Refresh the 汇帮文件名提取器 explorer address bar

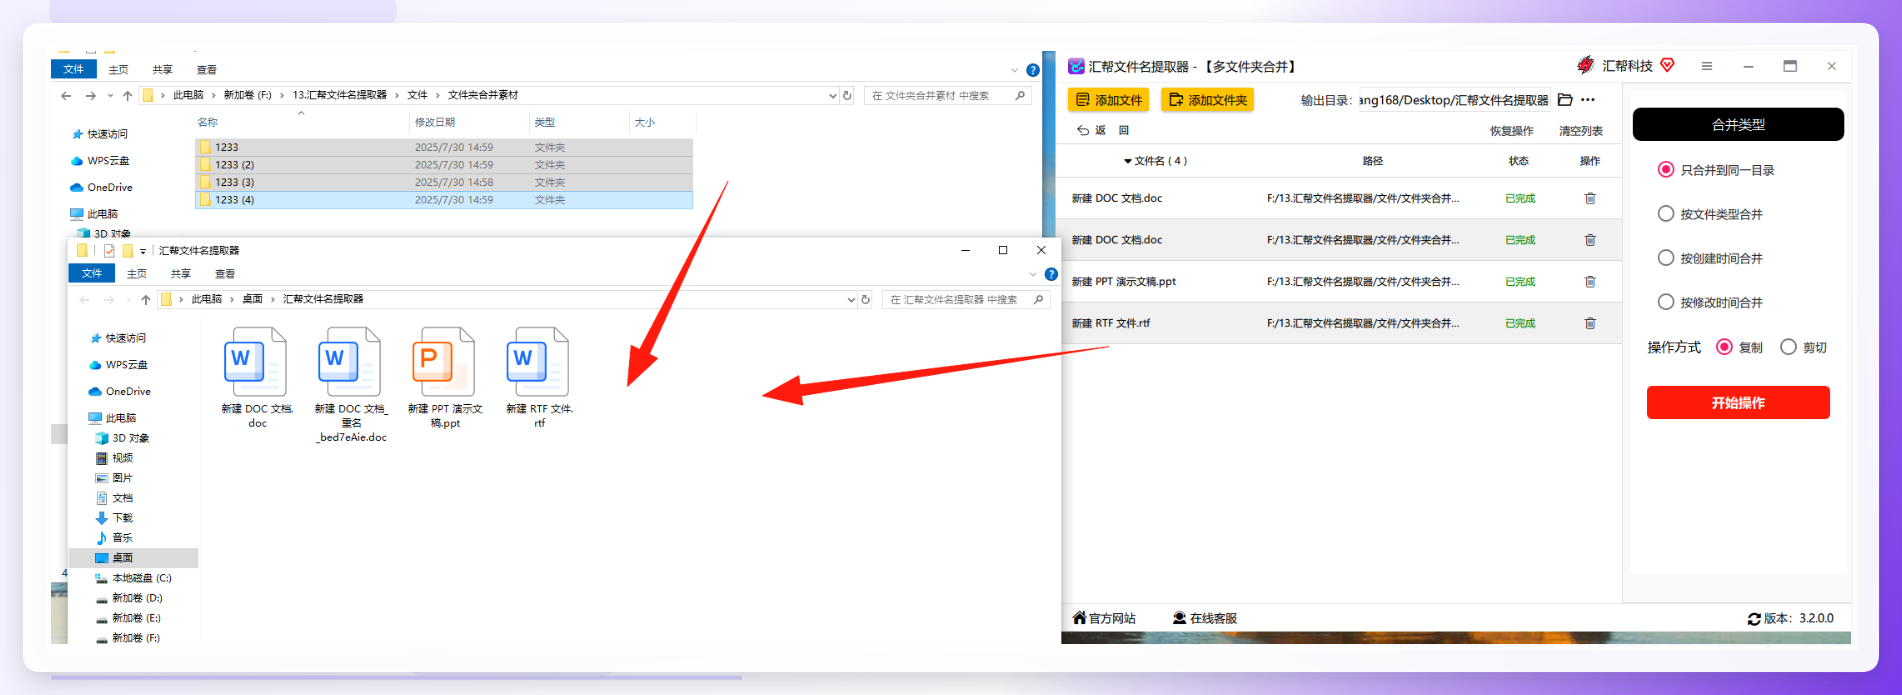pos(866,299)
